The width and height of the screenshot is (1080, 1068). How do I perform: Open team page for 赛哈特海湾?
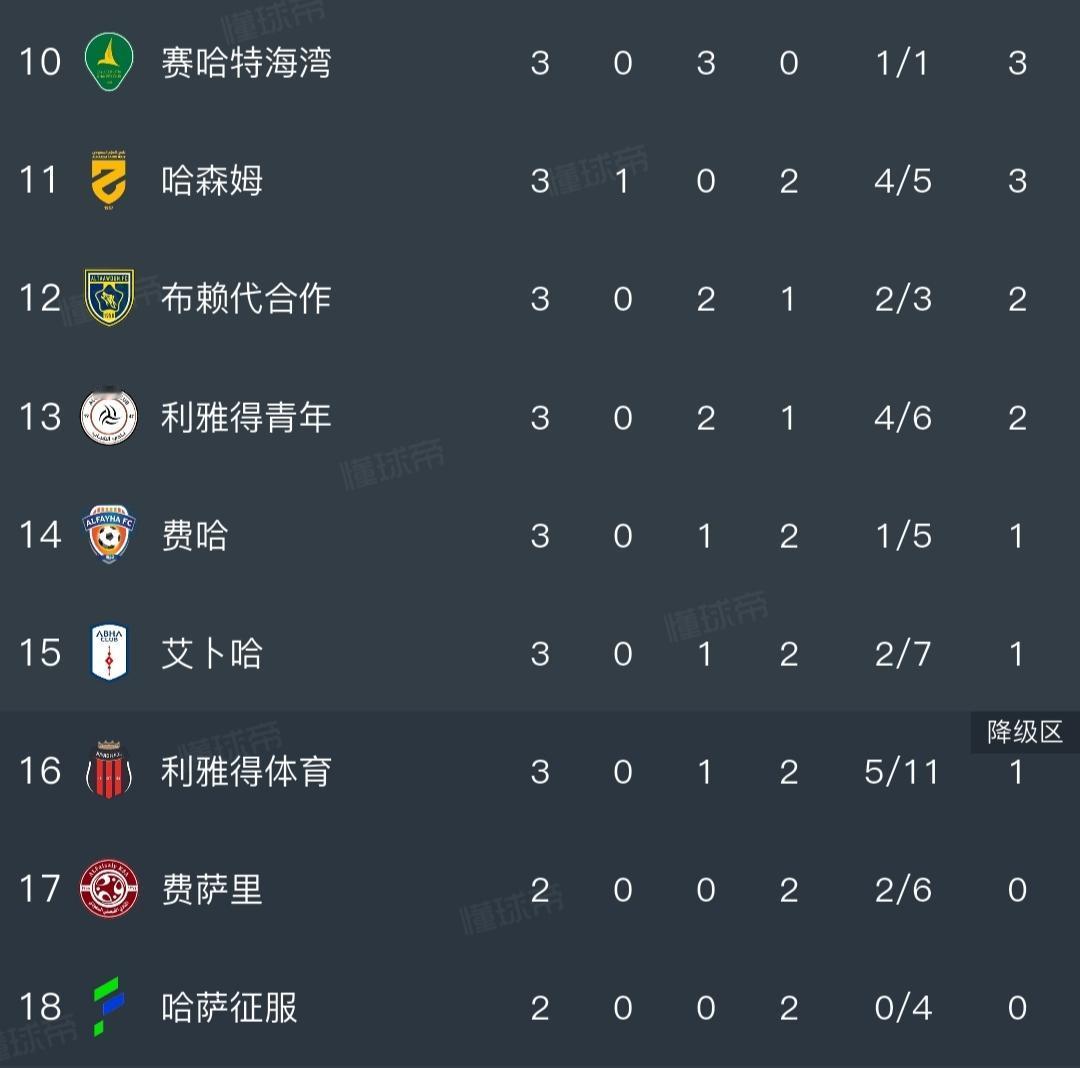click(246, 63)
